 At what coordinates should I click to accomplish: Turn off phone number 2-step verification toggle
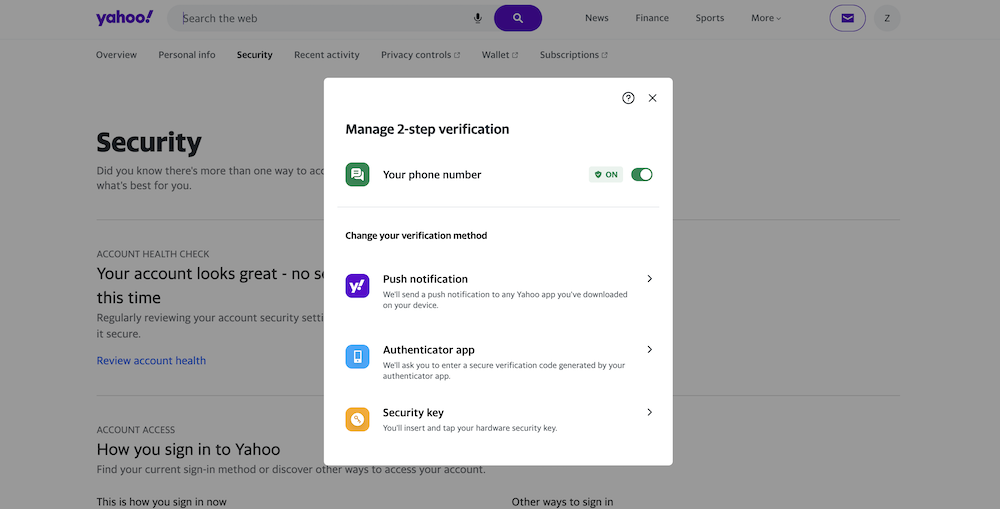coord(642,175)
